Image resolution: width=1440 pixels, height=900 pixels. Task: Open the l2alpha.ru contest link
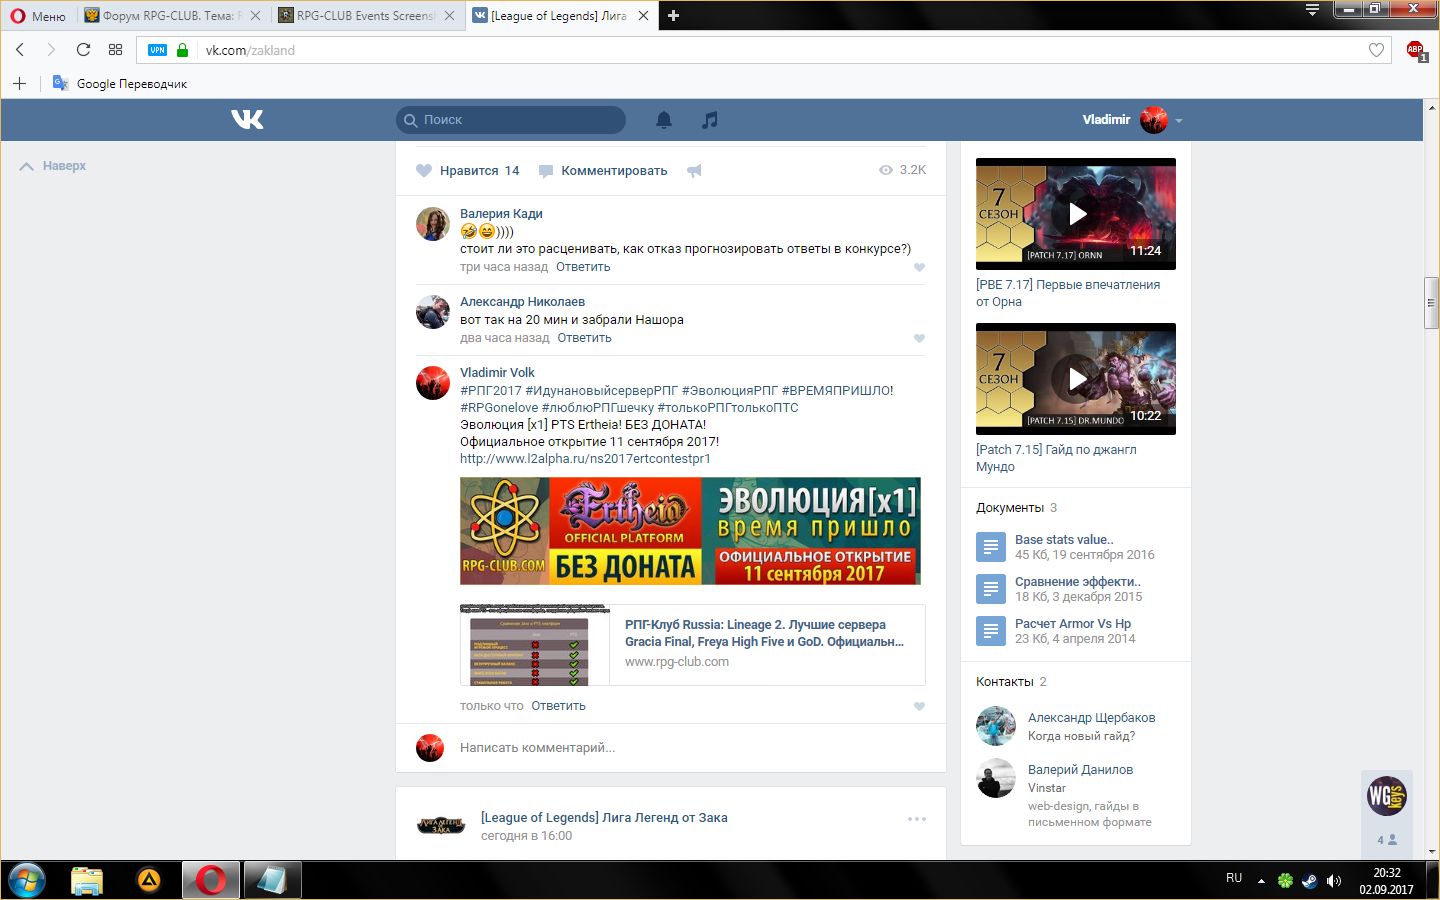(585, 459)
